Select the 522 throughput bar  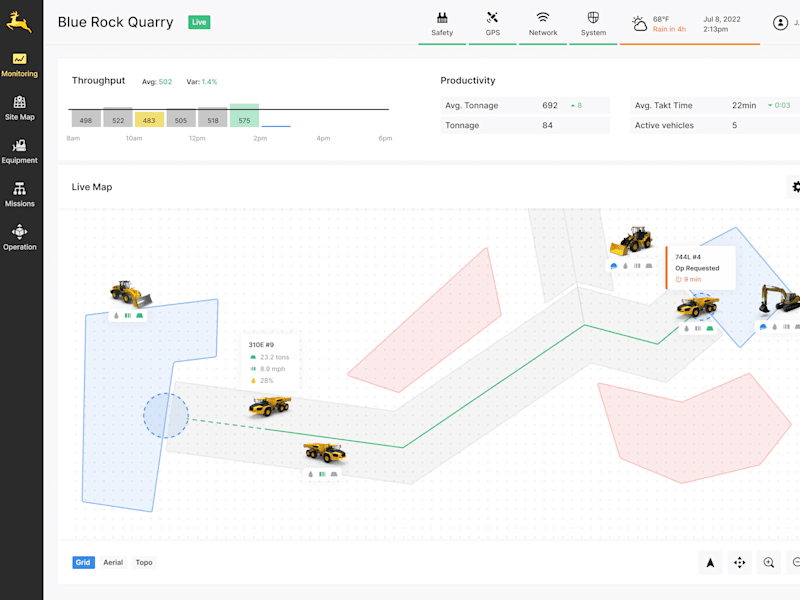(118, 117)
